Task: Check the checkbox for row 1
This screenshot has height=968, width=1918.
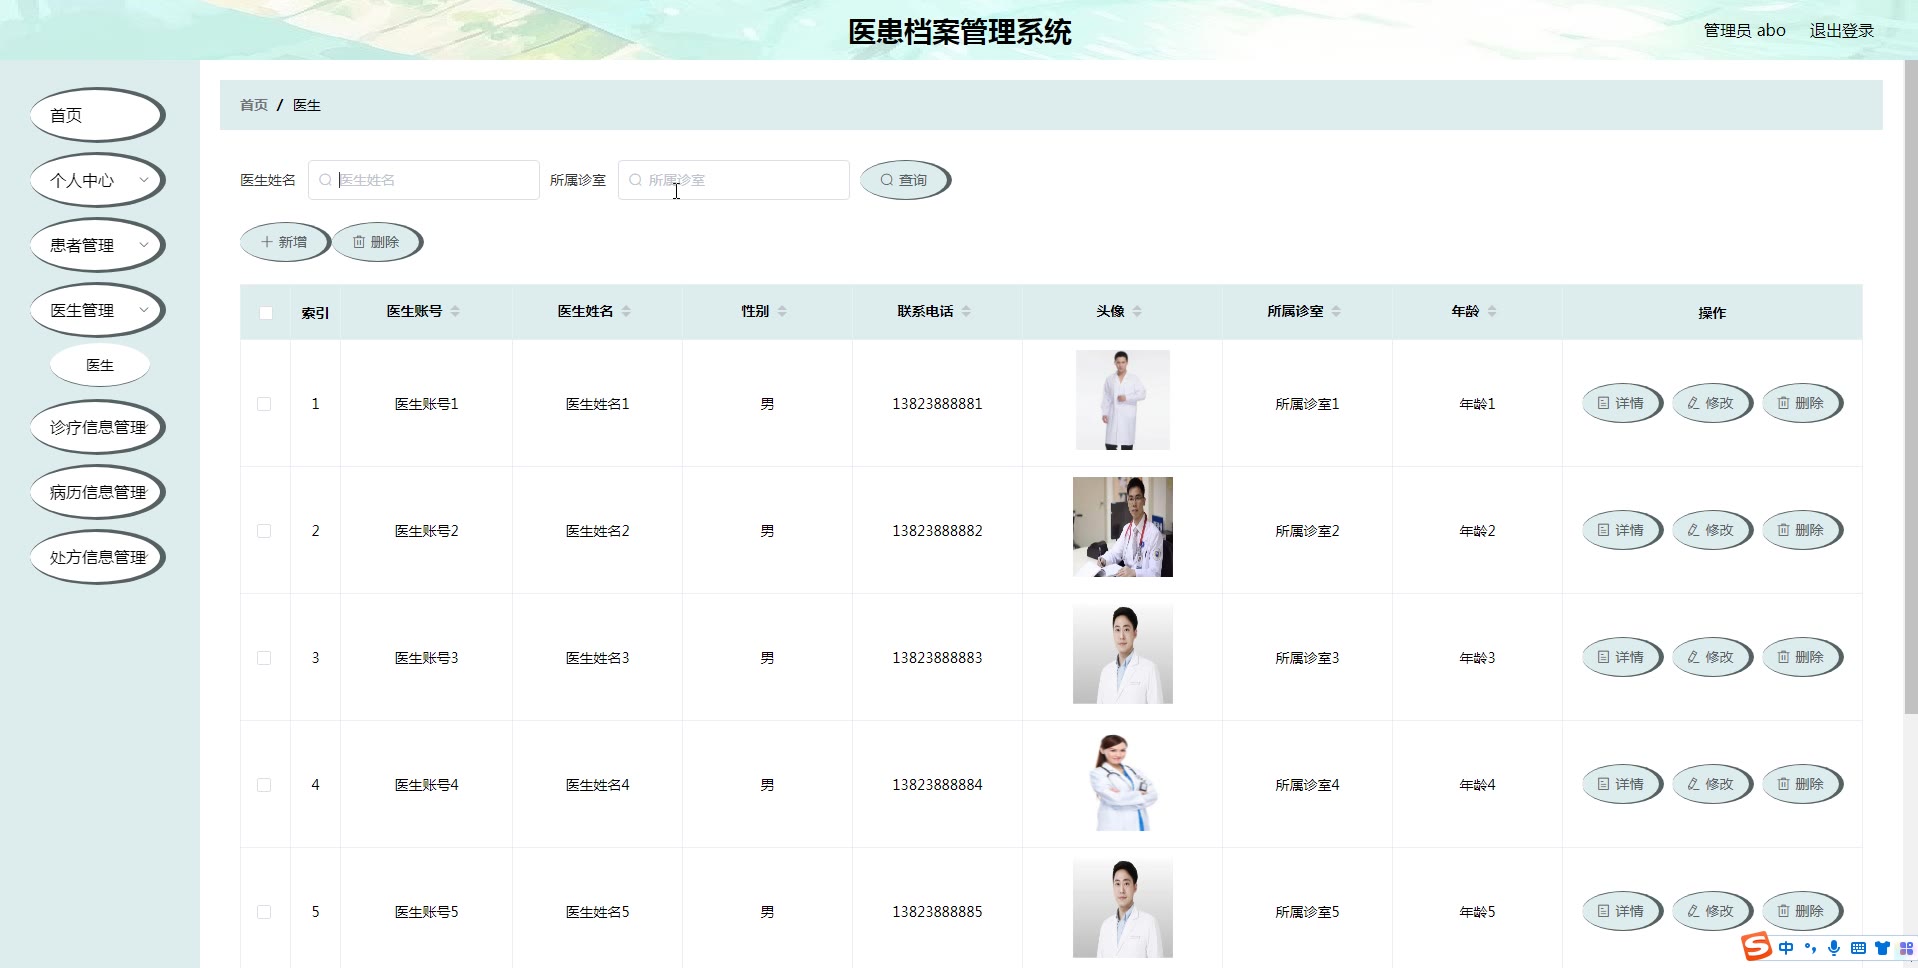Action: pyautogui.click(x=264, y=404)
